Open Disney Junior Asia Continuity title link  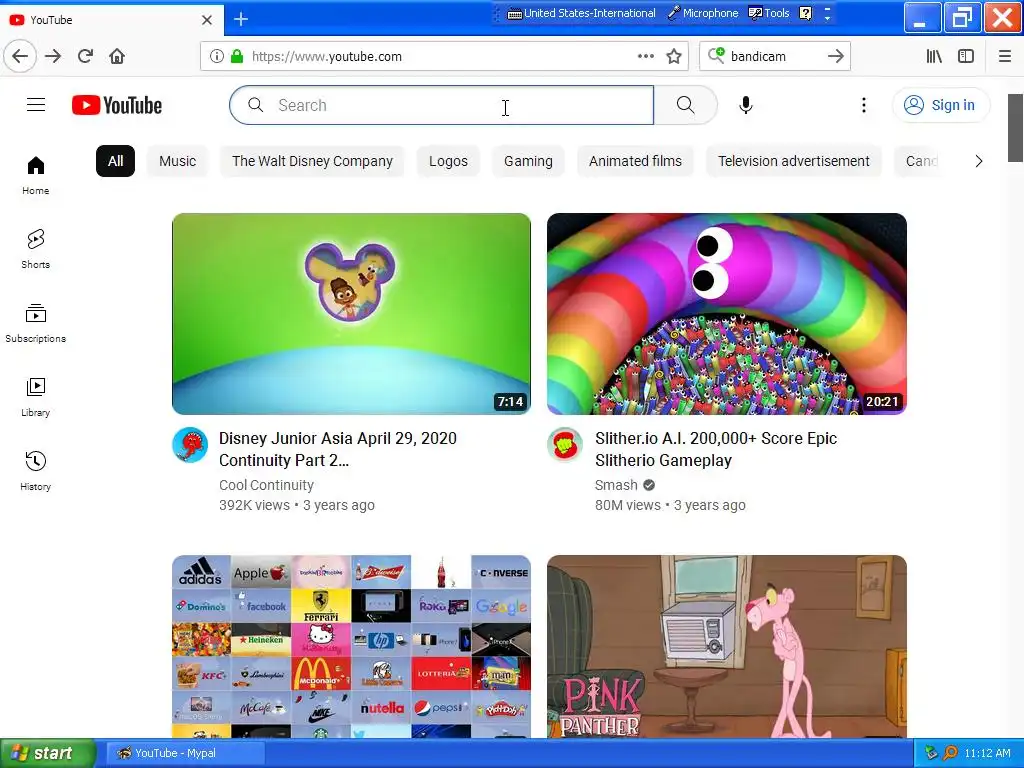tap(338, 449)
